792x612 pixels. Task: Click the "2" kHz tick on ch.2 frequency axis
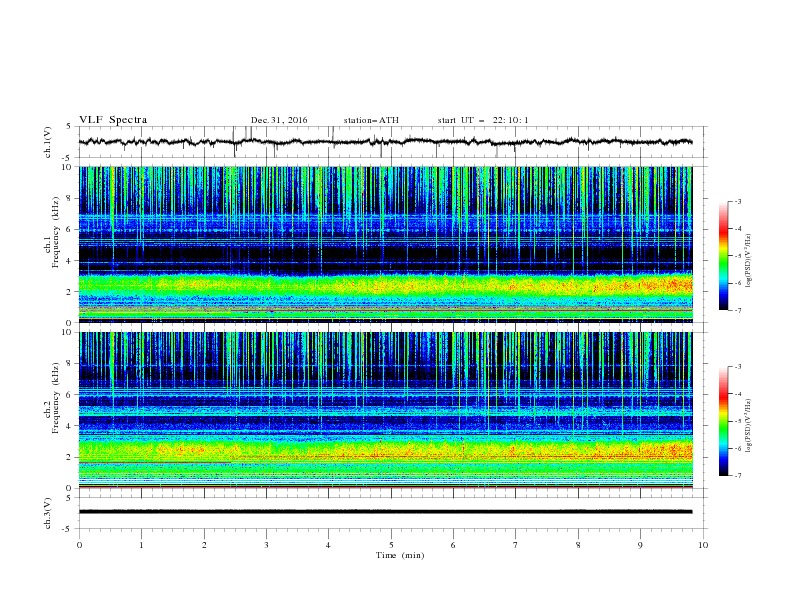click(70, 457)
